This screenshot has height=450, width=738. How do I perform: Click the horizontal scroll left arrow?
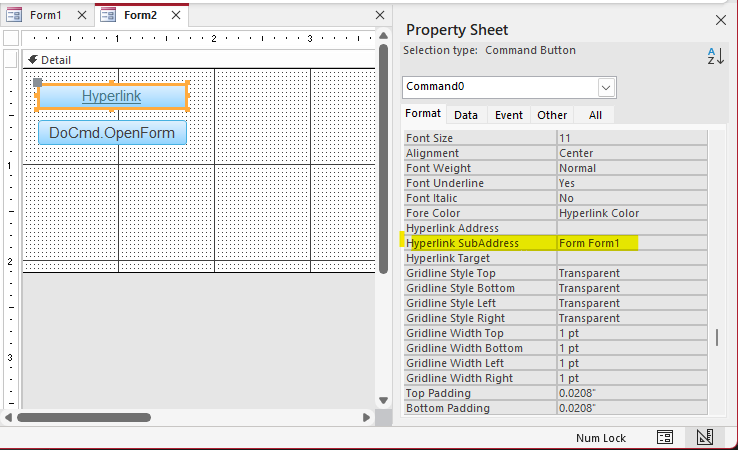tap(8, 418)
